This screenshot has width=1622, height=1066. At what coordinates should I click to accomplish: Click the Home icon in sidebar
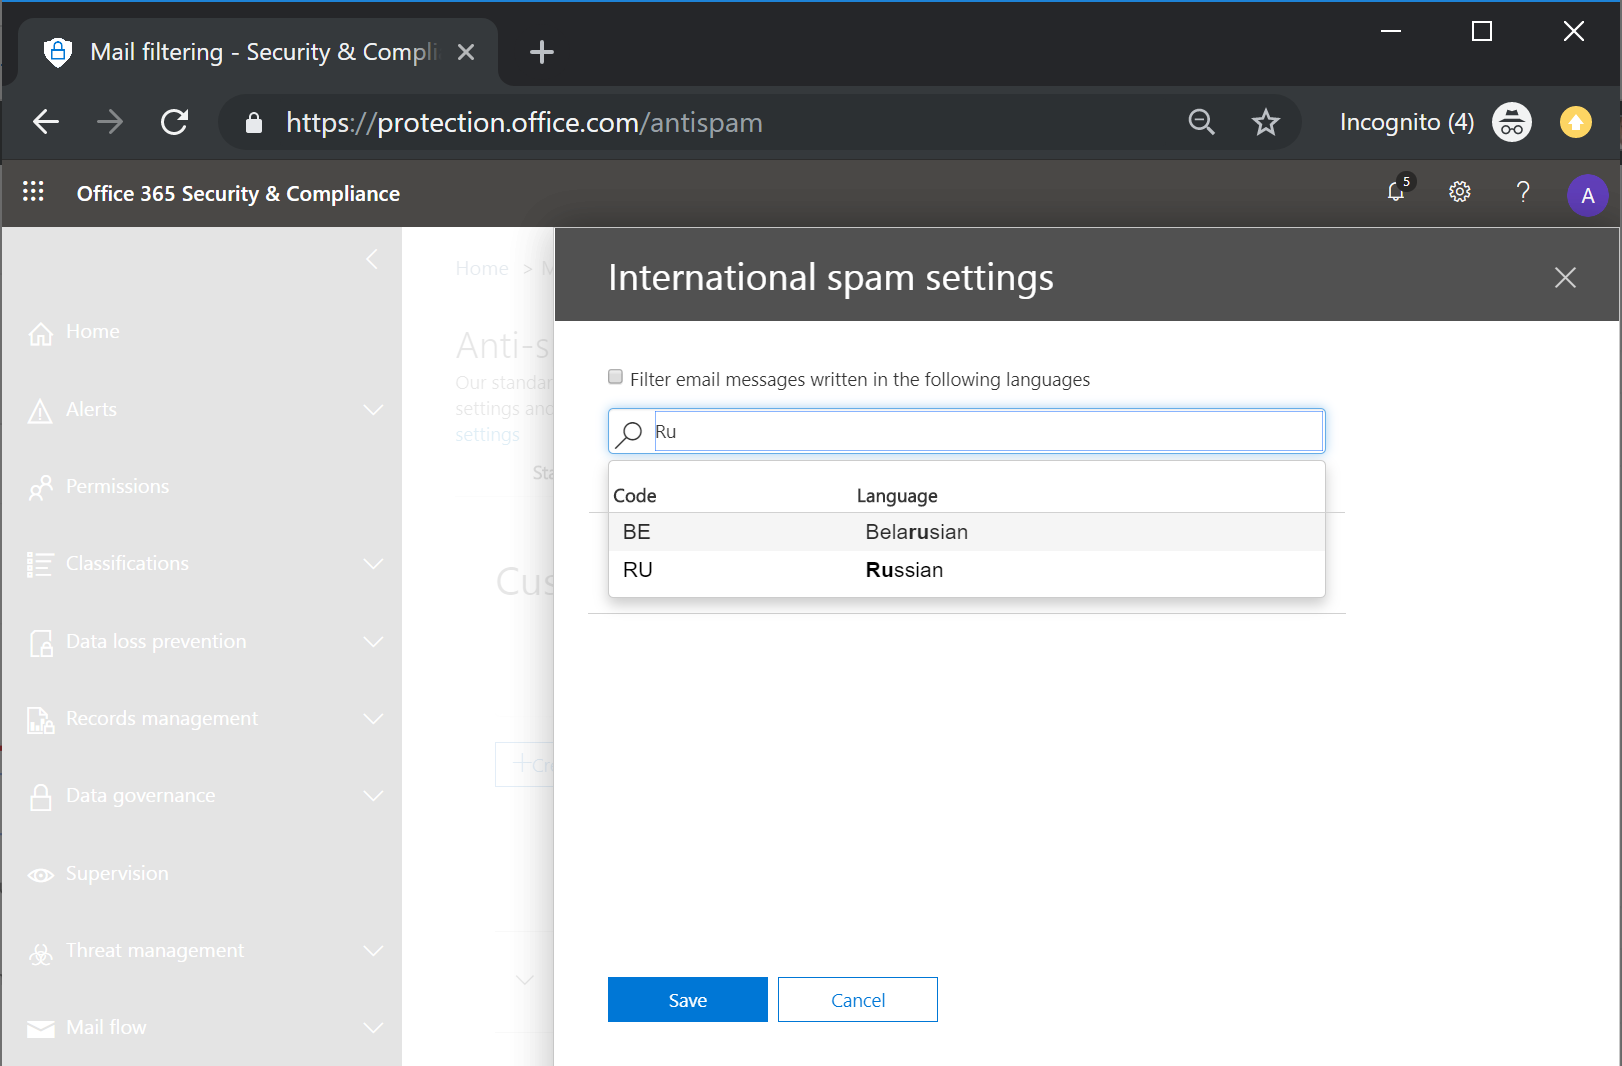(x=40, y=333)
